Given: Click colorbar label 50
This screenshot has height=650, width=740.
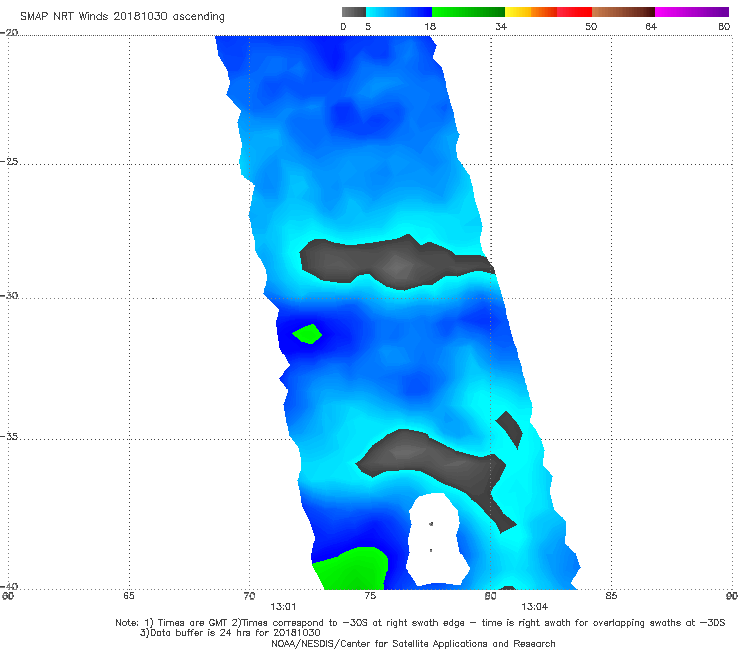Looking at the screenshot, I should 591,27.
